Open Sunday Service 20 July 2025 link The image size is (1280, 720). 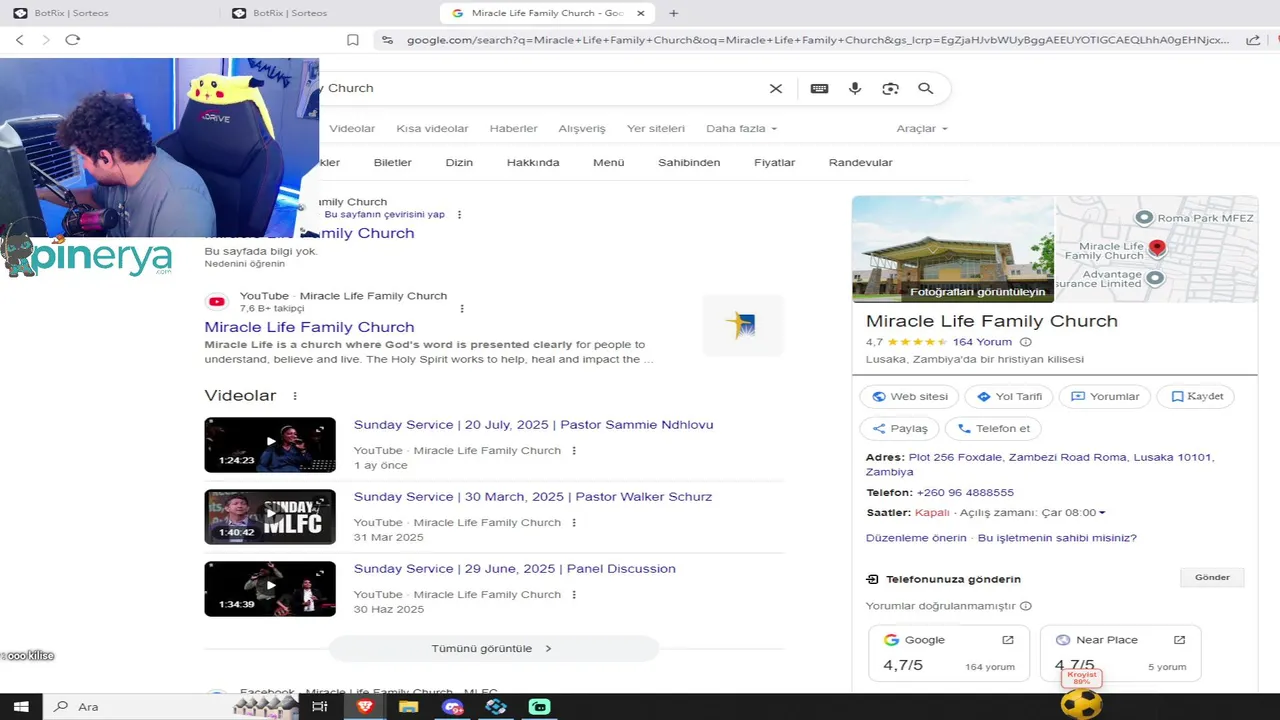click(x=533, y=425)
